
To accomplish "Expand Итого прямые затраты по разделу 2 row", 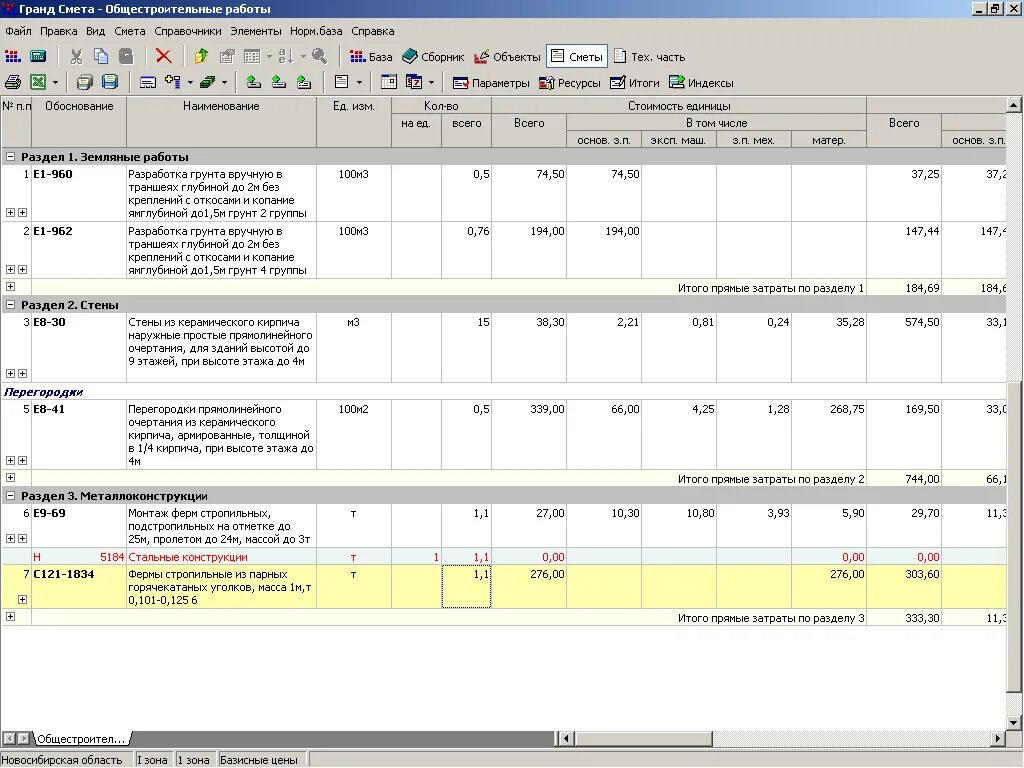I will pos(10,477).
